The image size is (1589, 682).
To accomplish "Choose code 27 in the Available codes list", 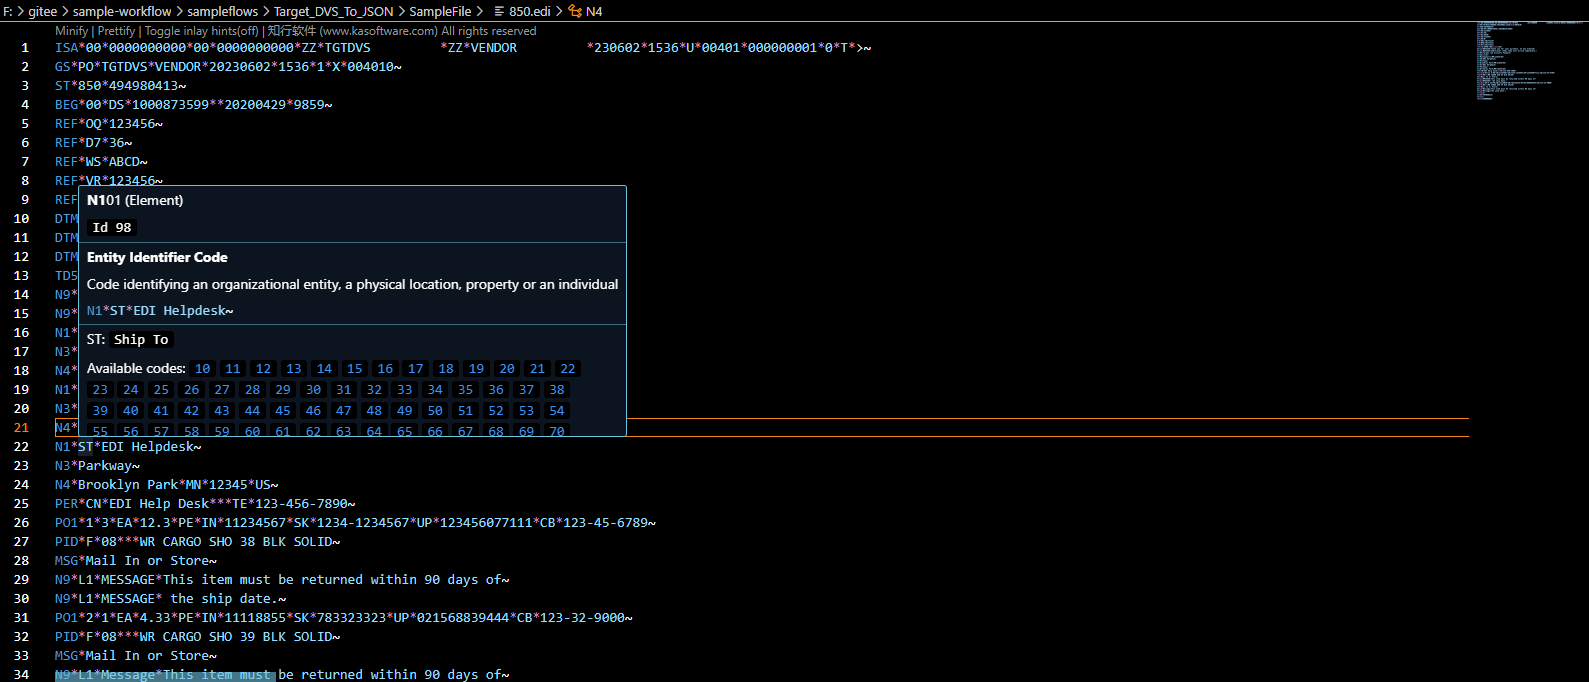I will [222, 390].
